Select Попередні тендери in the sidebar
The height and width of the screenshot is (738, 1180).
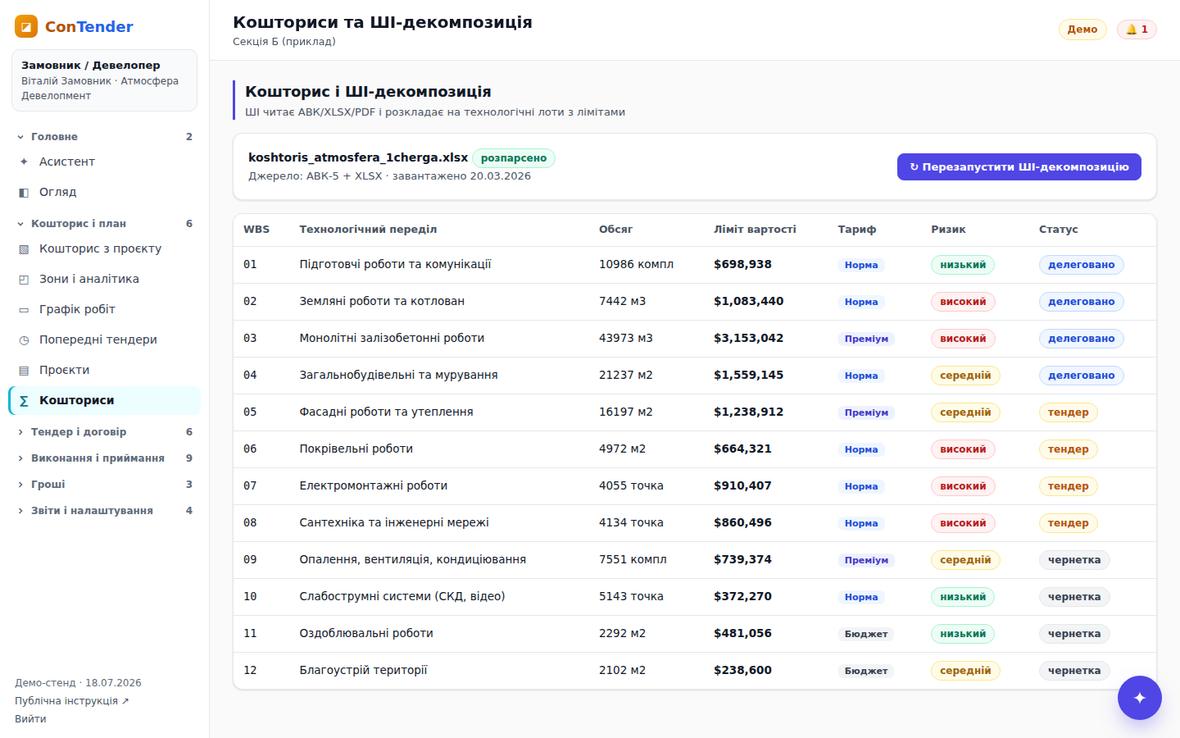(105, 340)
